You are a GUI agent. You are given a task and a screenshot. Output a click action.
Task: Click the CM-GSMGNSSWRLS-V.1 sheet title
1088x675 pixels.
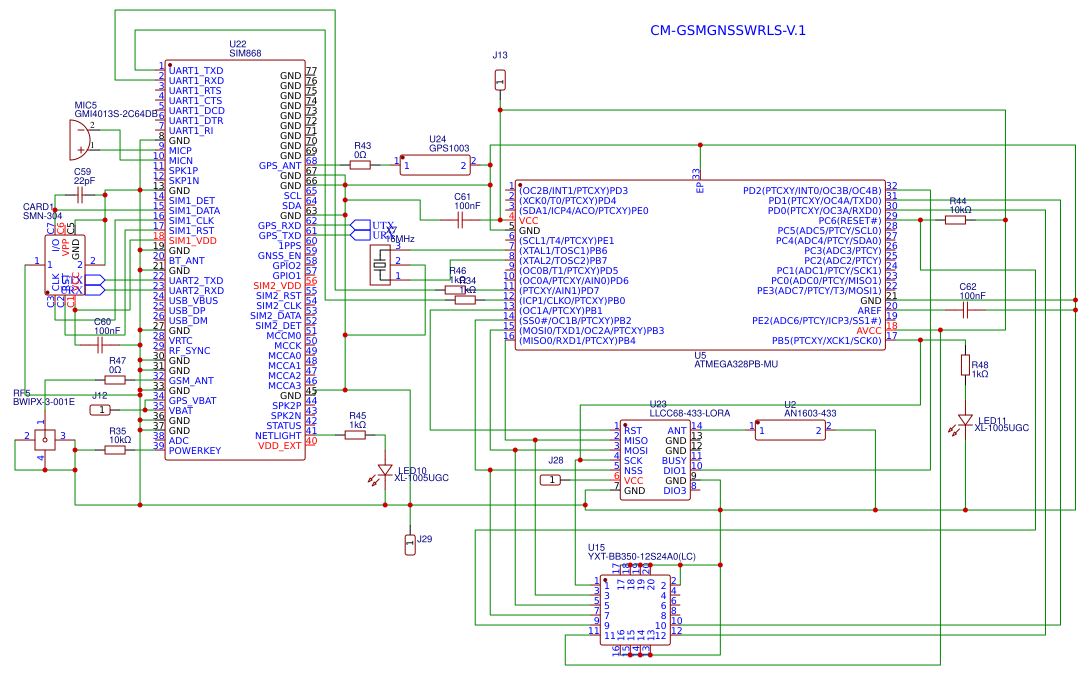pos(728,31)
